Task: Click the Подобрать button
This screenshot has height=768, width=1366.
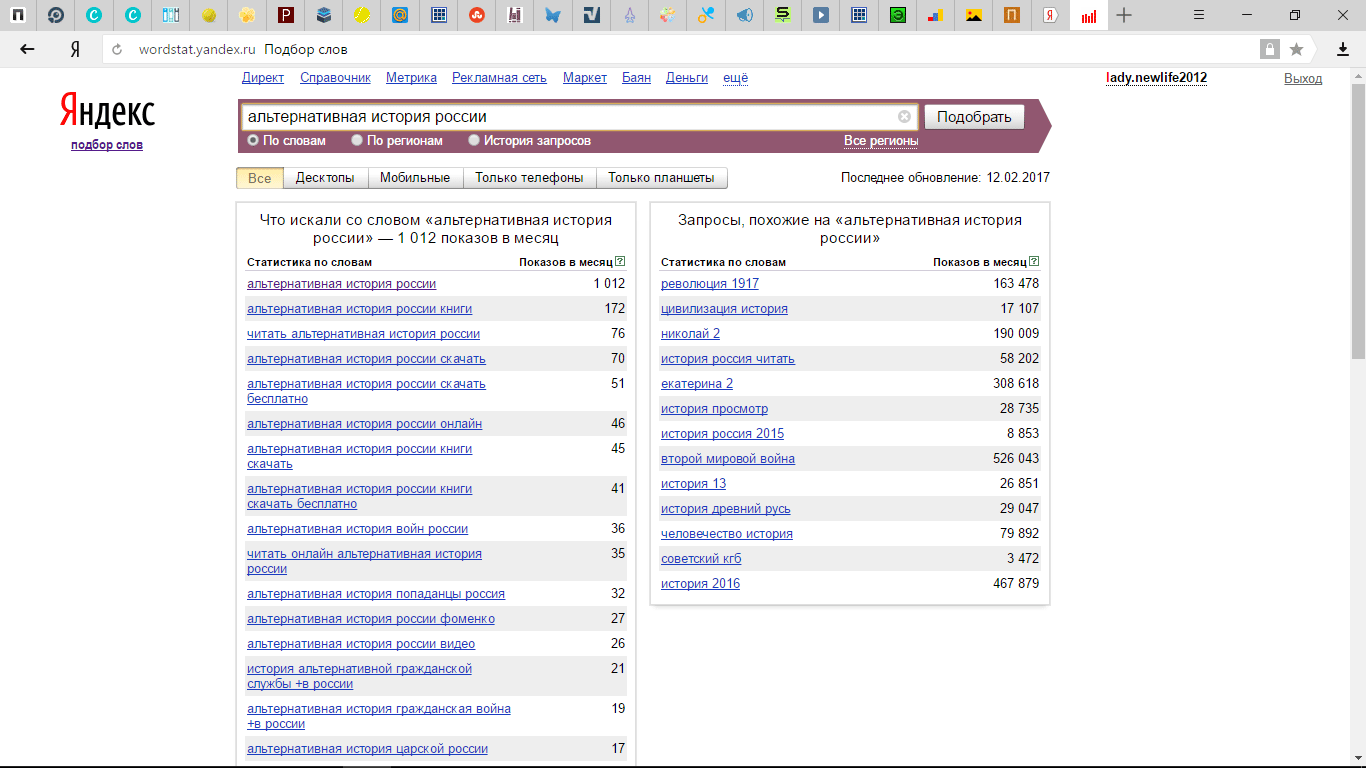Action: [975, 117]
